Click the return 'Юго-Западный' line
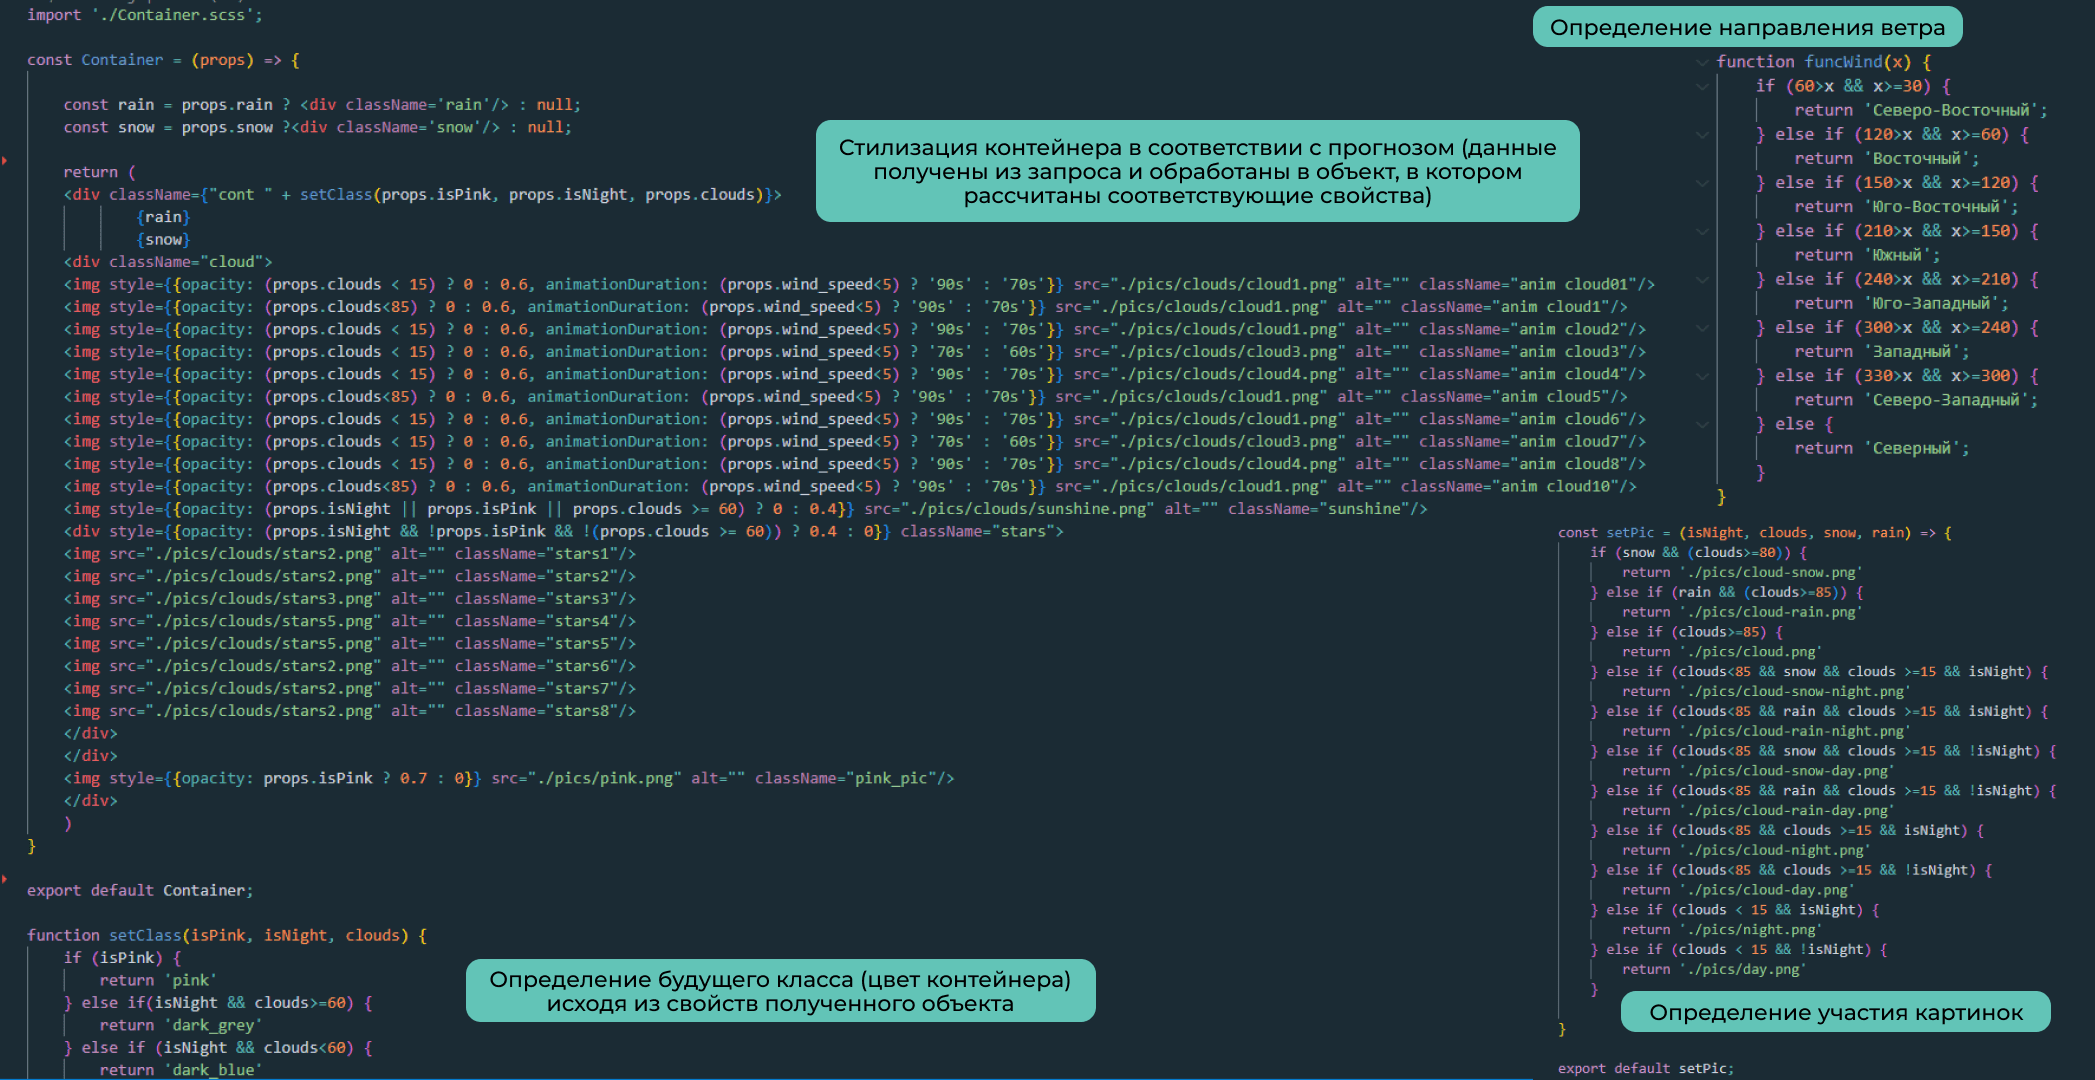The height and width of the screenshot is (1080, 2095). 1902,303
